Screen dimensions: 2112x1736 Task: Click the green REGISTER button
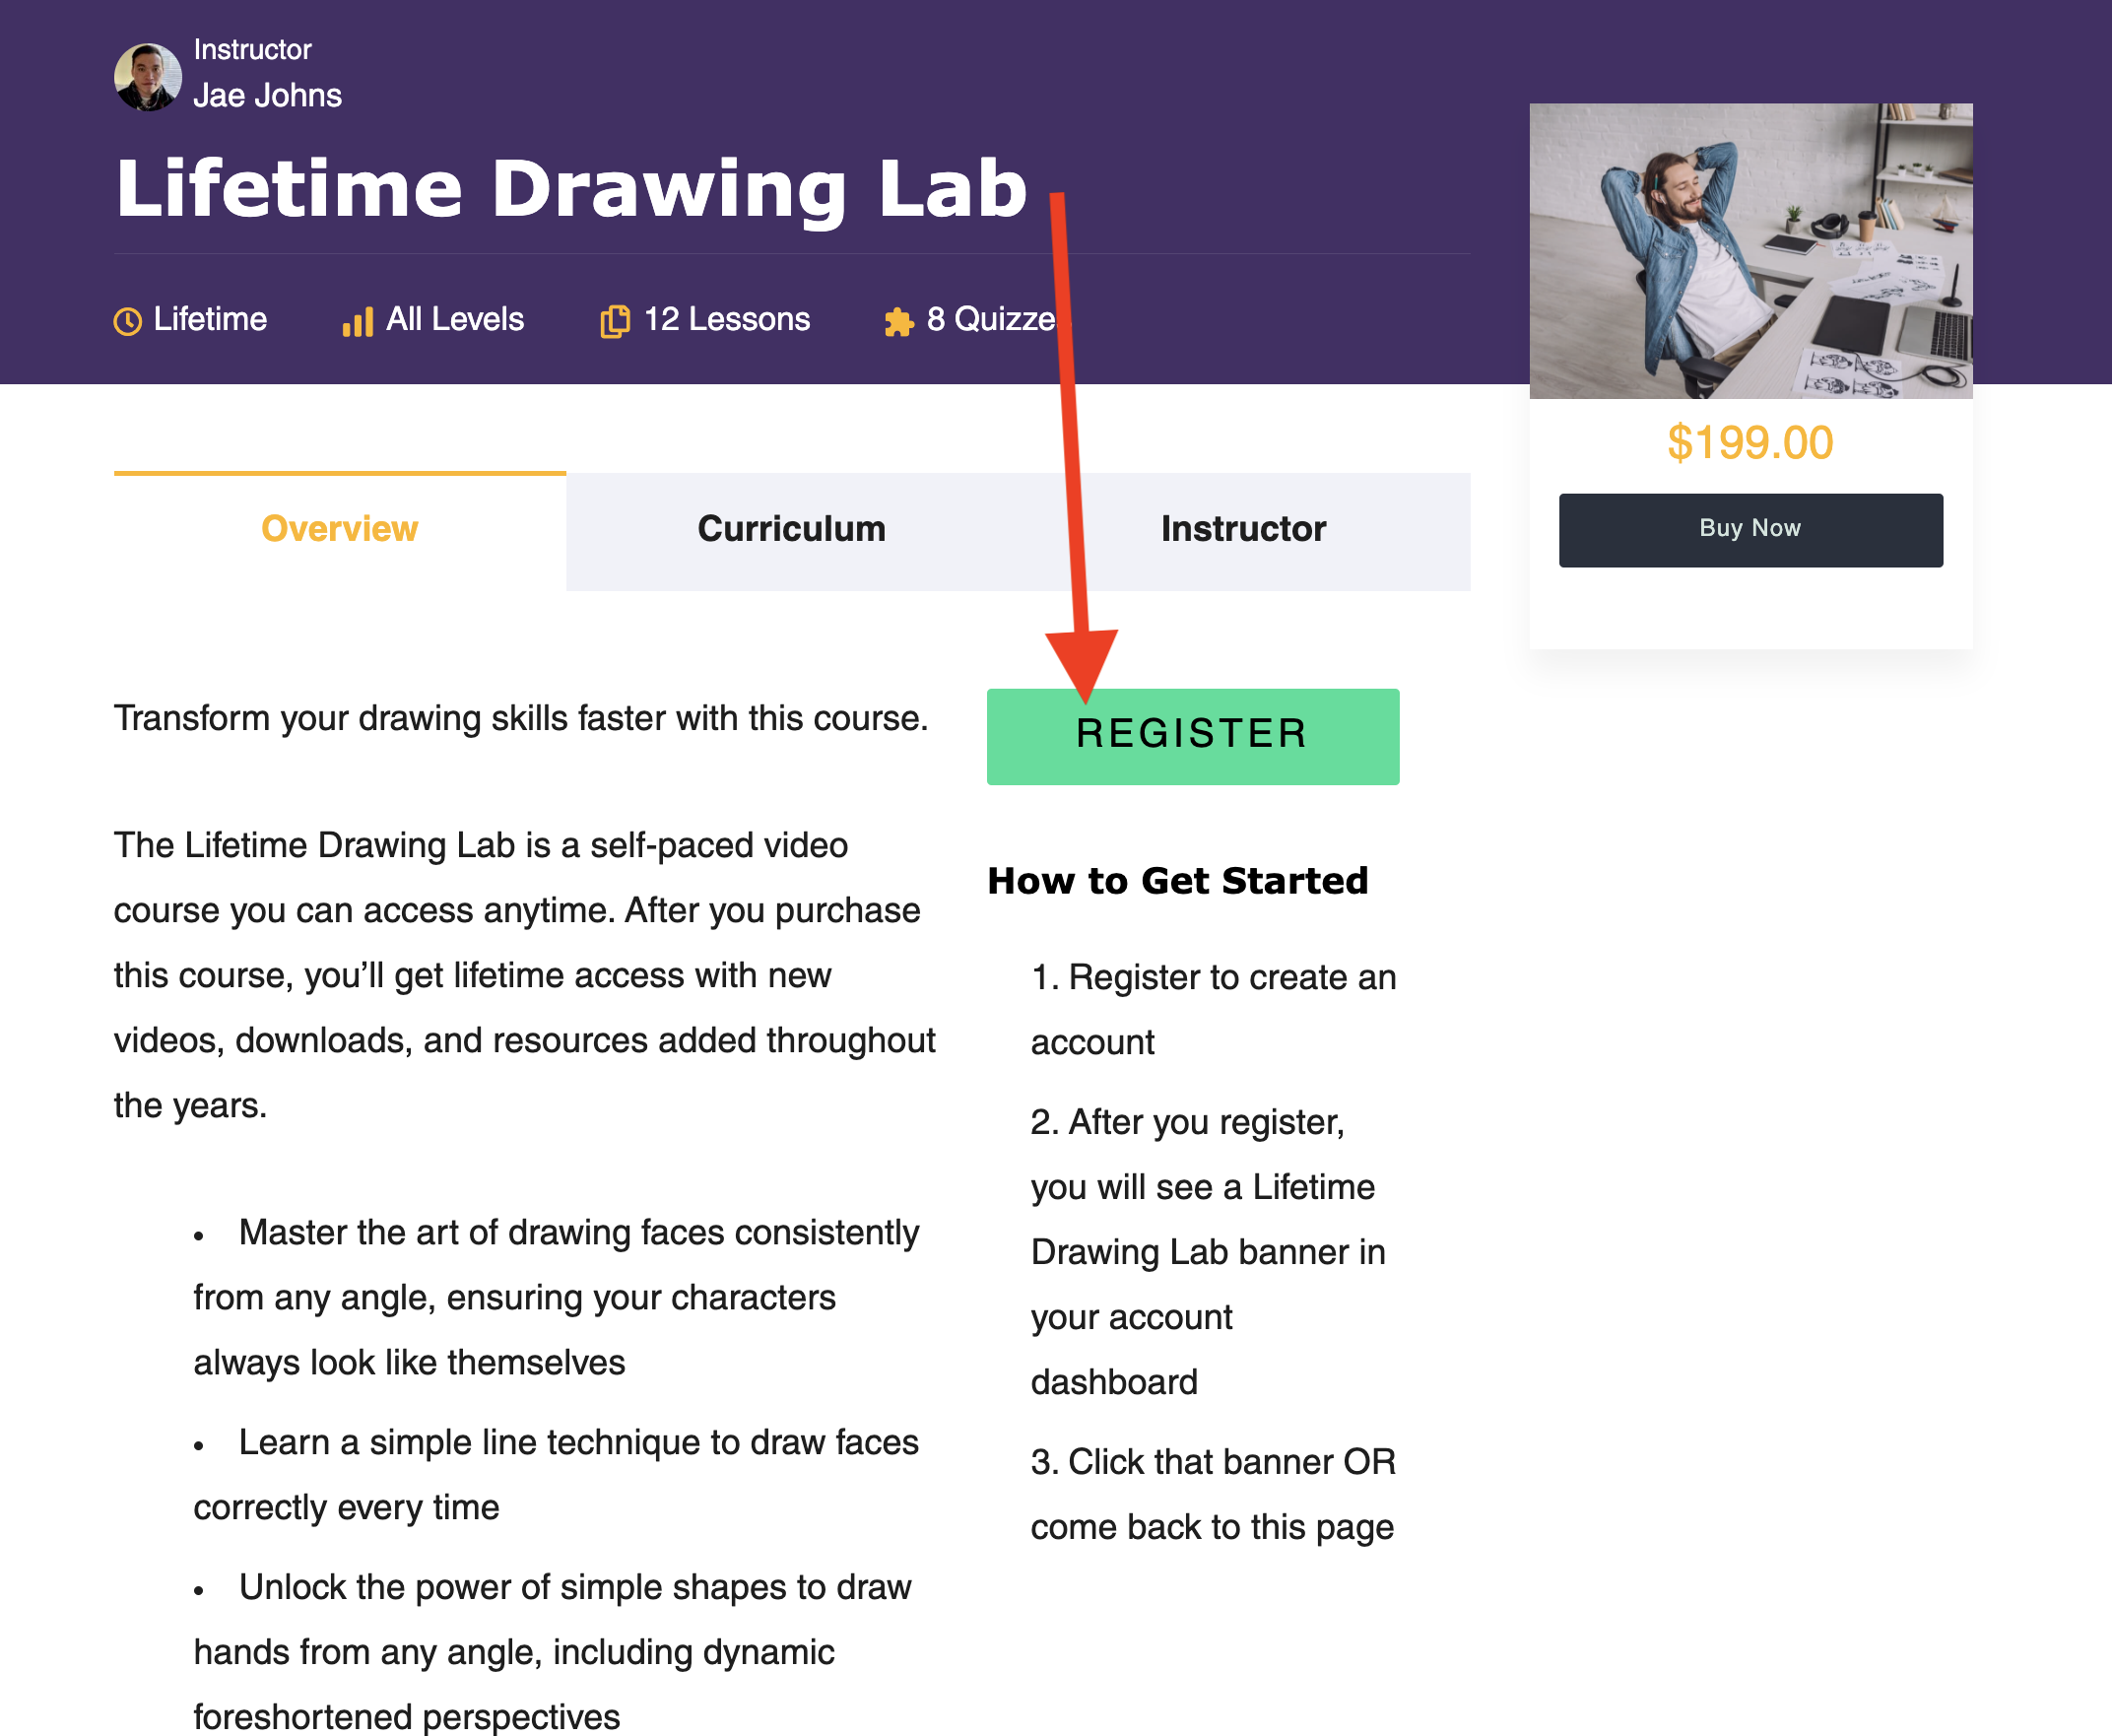[x=1192, y=736]
